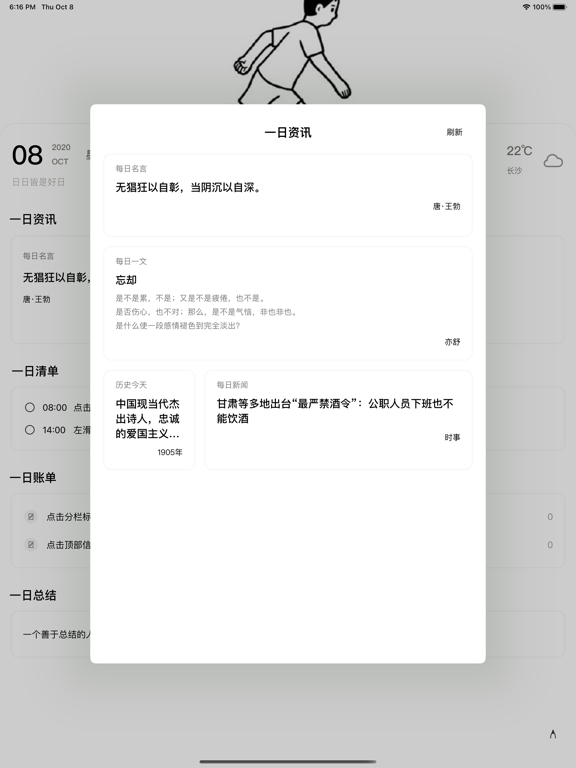Tap the background 一日资讯 section heading
Viewport: 576px width, 768px height.
[33, 219]
